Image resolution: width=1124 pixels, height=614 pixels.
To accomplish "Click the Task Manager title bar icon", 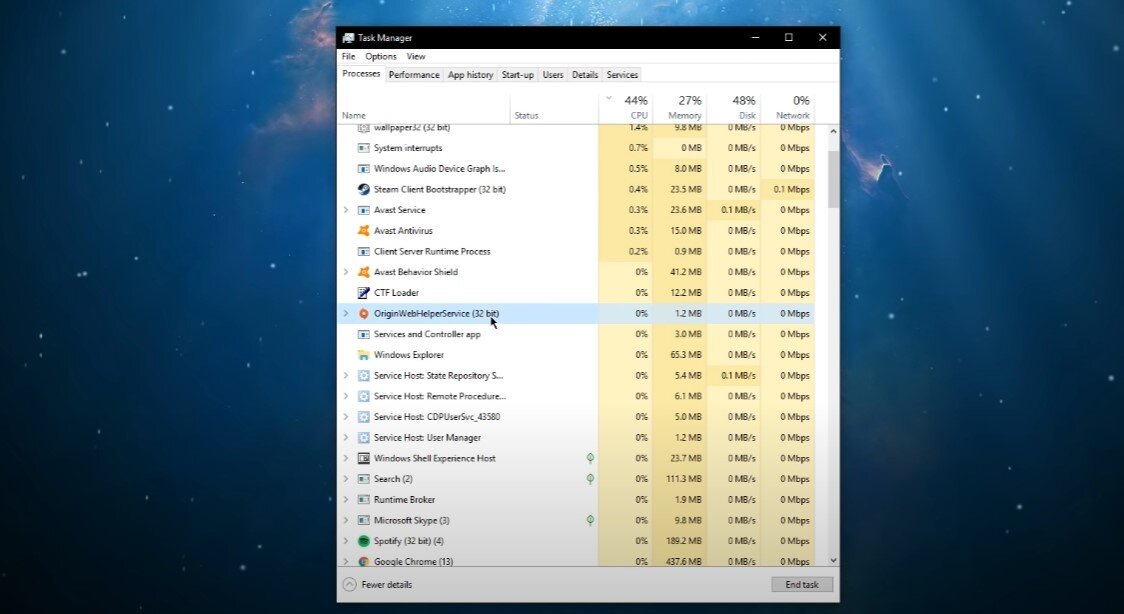I will 348,38.
